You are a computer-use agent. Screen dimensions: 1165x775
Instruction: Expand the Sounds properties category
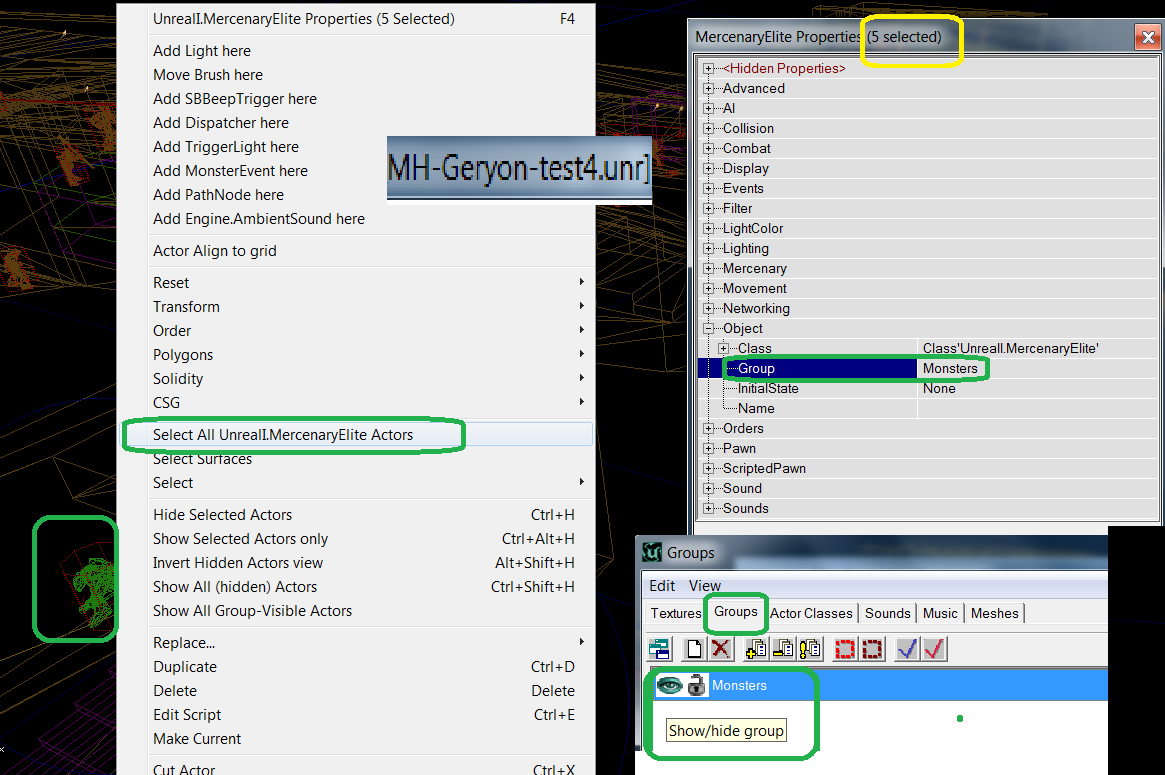708,509
